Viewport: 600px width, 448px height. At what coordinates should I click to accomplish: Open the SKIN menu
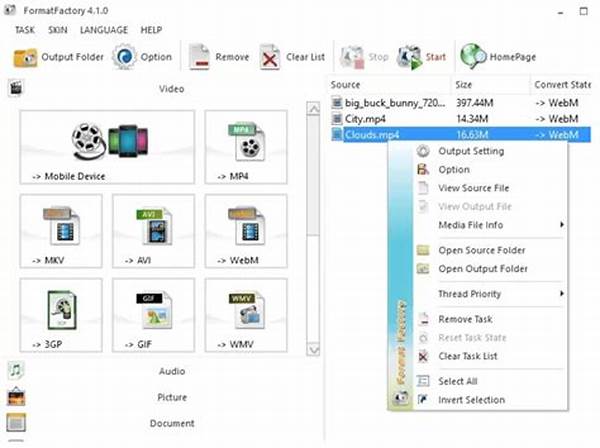[58, 30]
